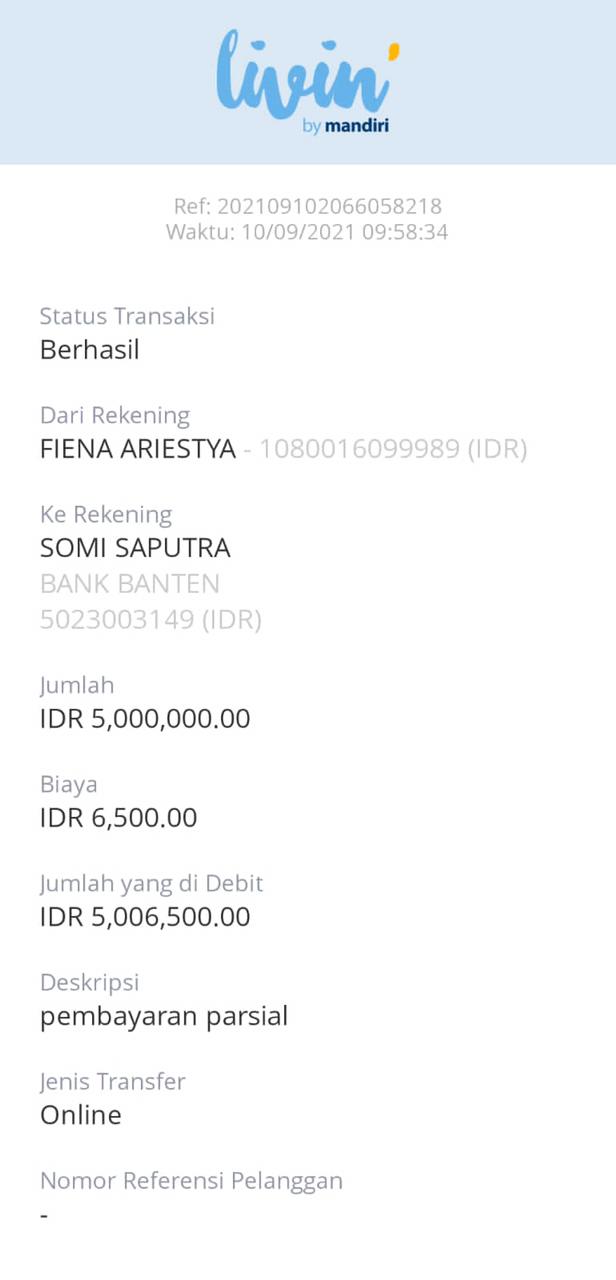Click the Jenis Transfer value Online
616x1280 pixels.
pos(80,1115)
